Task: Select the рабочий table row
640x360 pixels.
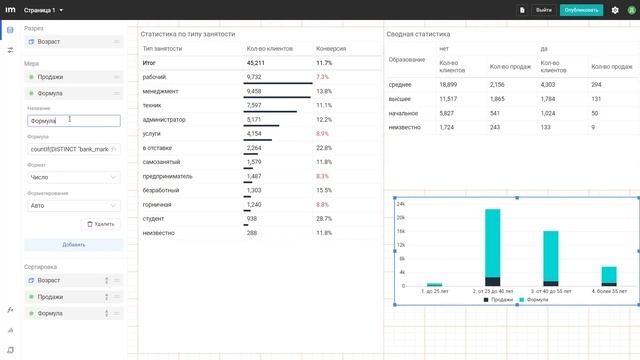Action: click(260, 77)
